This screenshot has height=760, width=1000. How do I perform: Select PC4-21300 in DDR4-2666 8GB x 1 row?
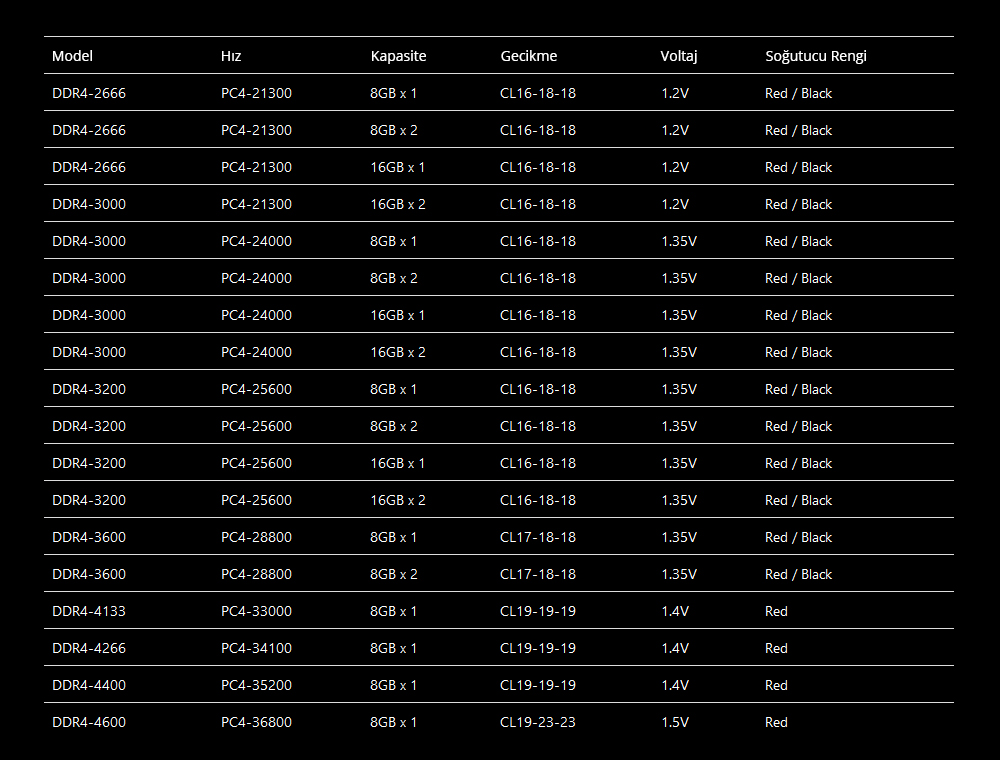point(256,94)
